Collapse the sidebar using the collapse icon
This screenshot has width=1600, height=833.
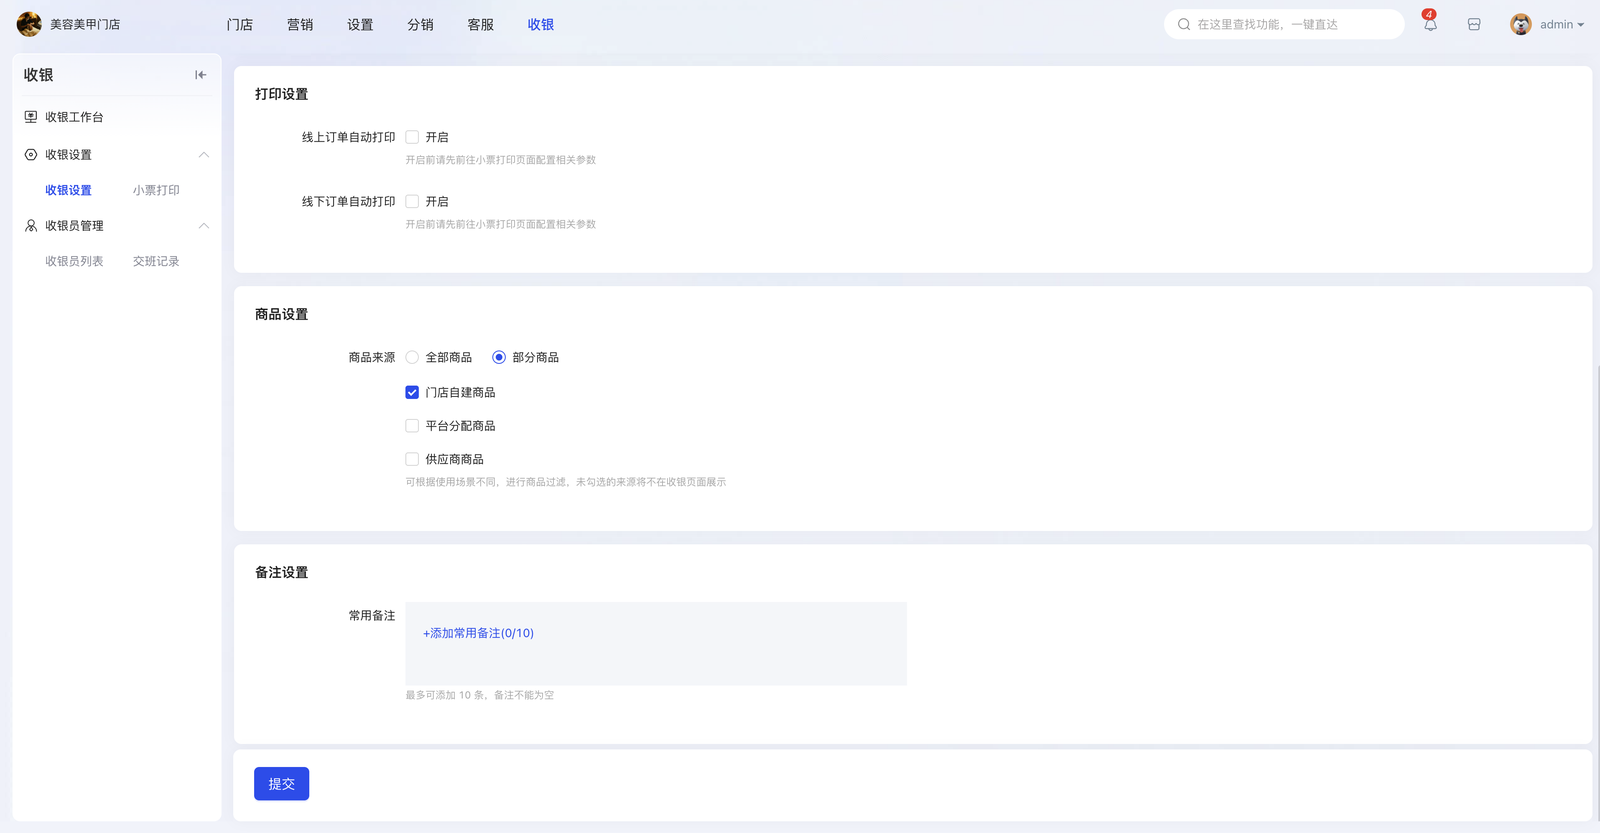[x=201, y=75]
